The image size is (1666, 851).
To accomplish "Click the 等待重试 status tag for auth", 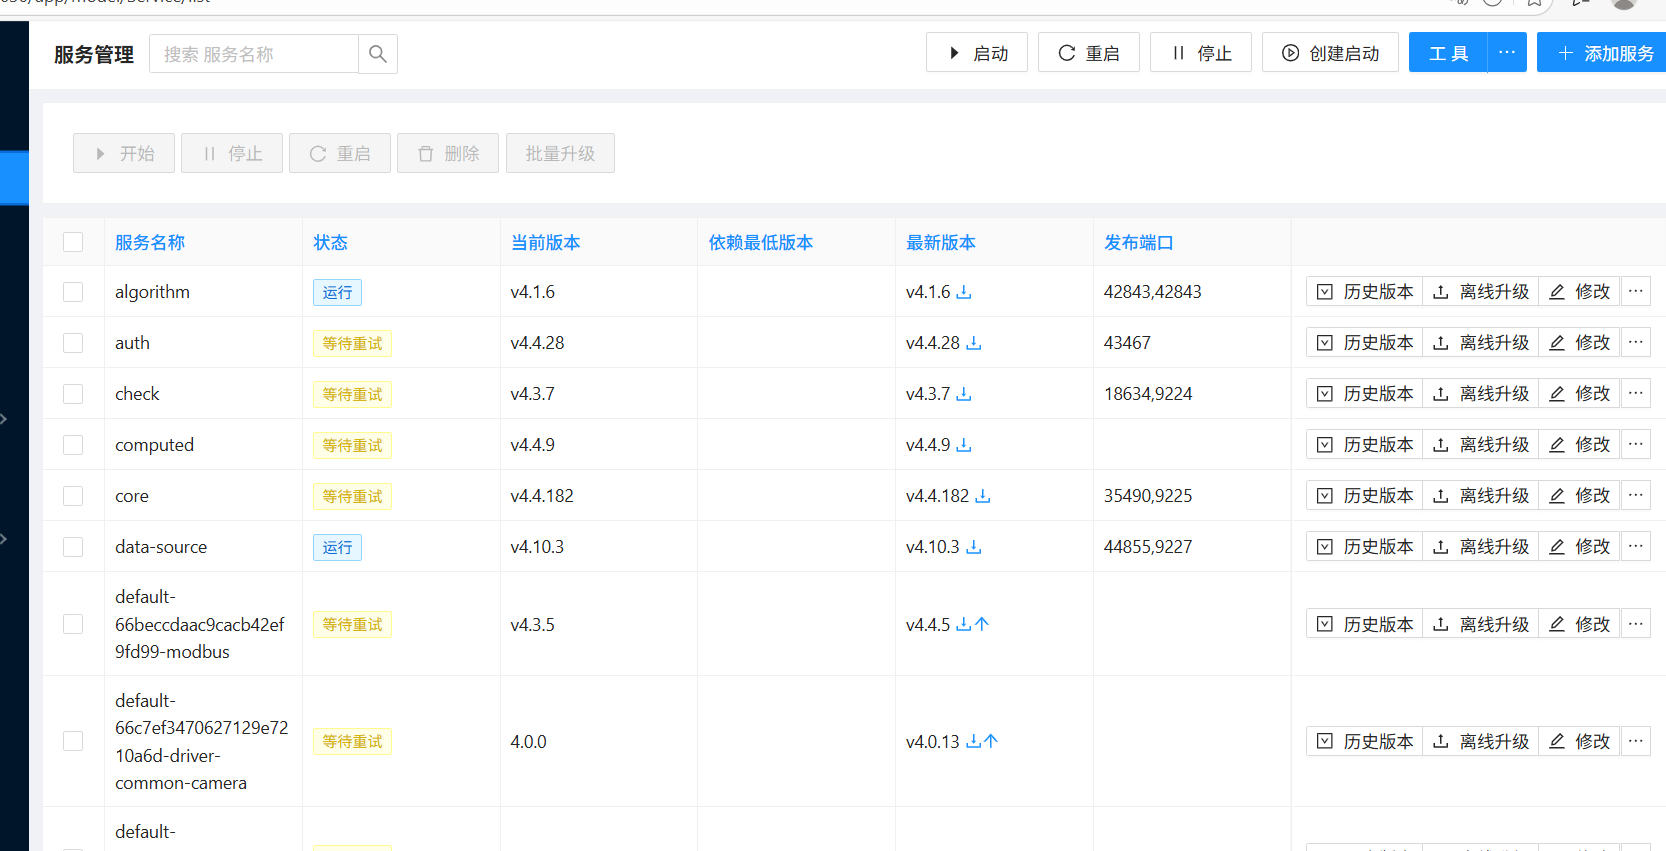I will pos(352,343).
